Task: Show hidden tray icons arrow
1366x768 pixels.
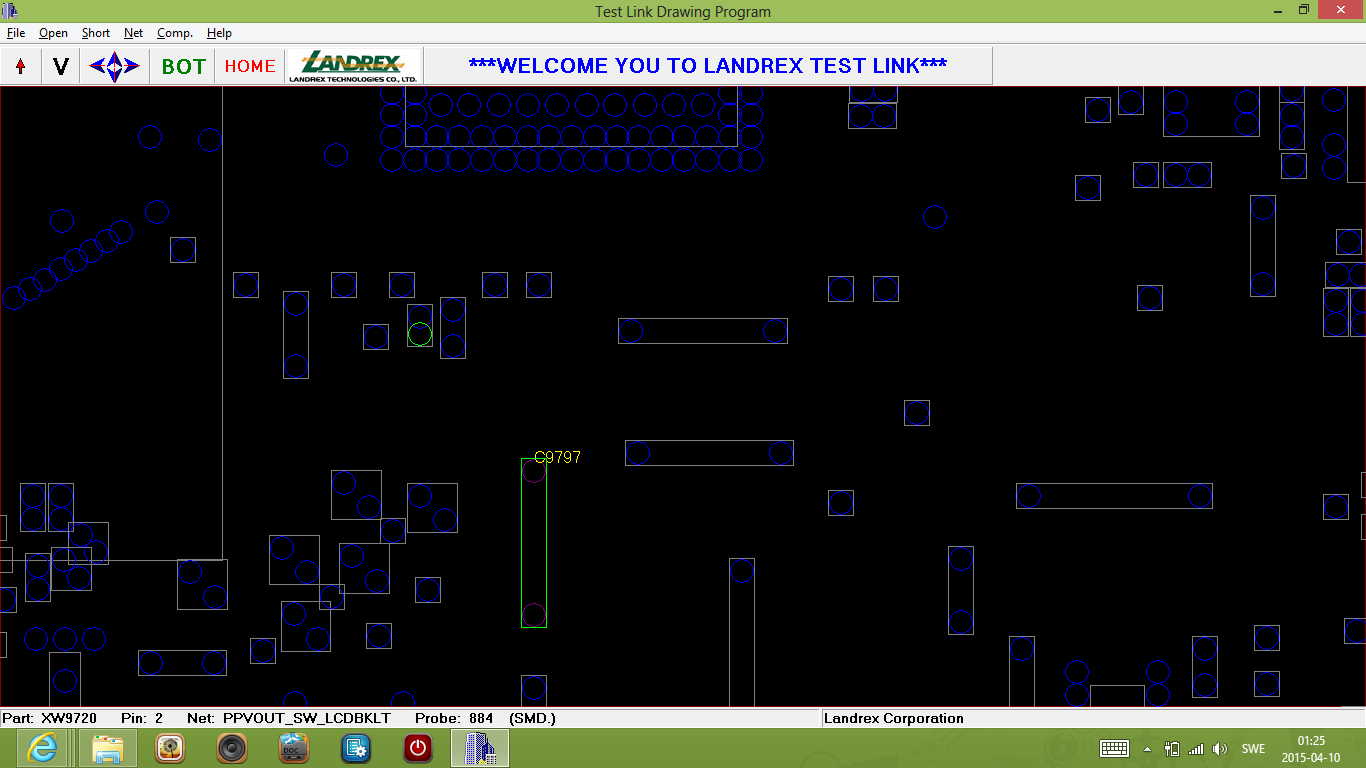Action: 1148,748
